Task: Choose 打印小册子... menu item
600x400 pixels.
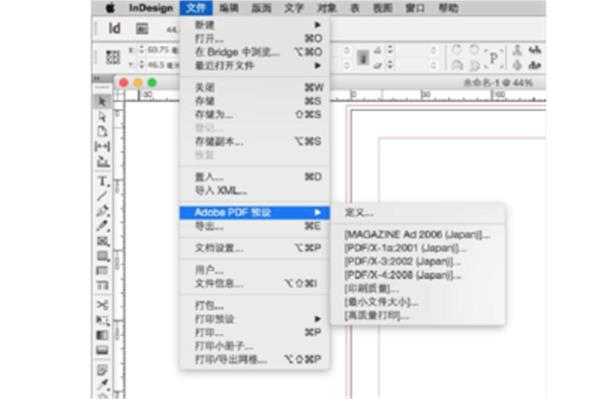Action: click(x=254, y=346)
